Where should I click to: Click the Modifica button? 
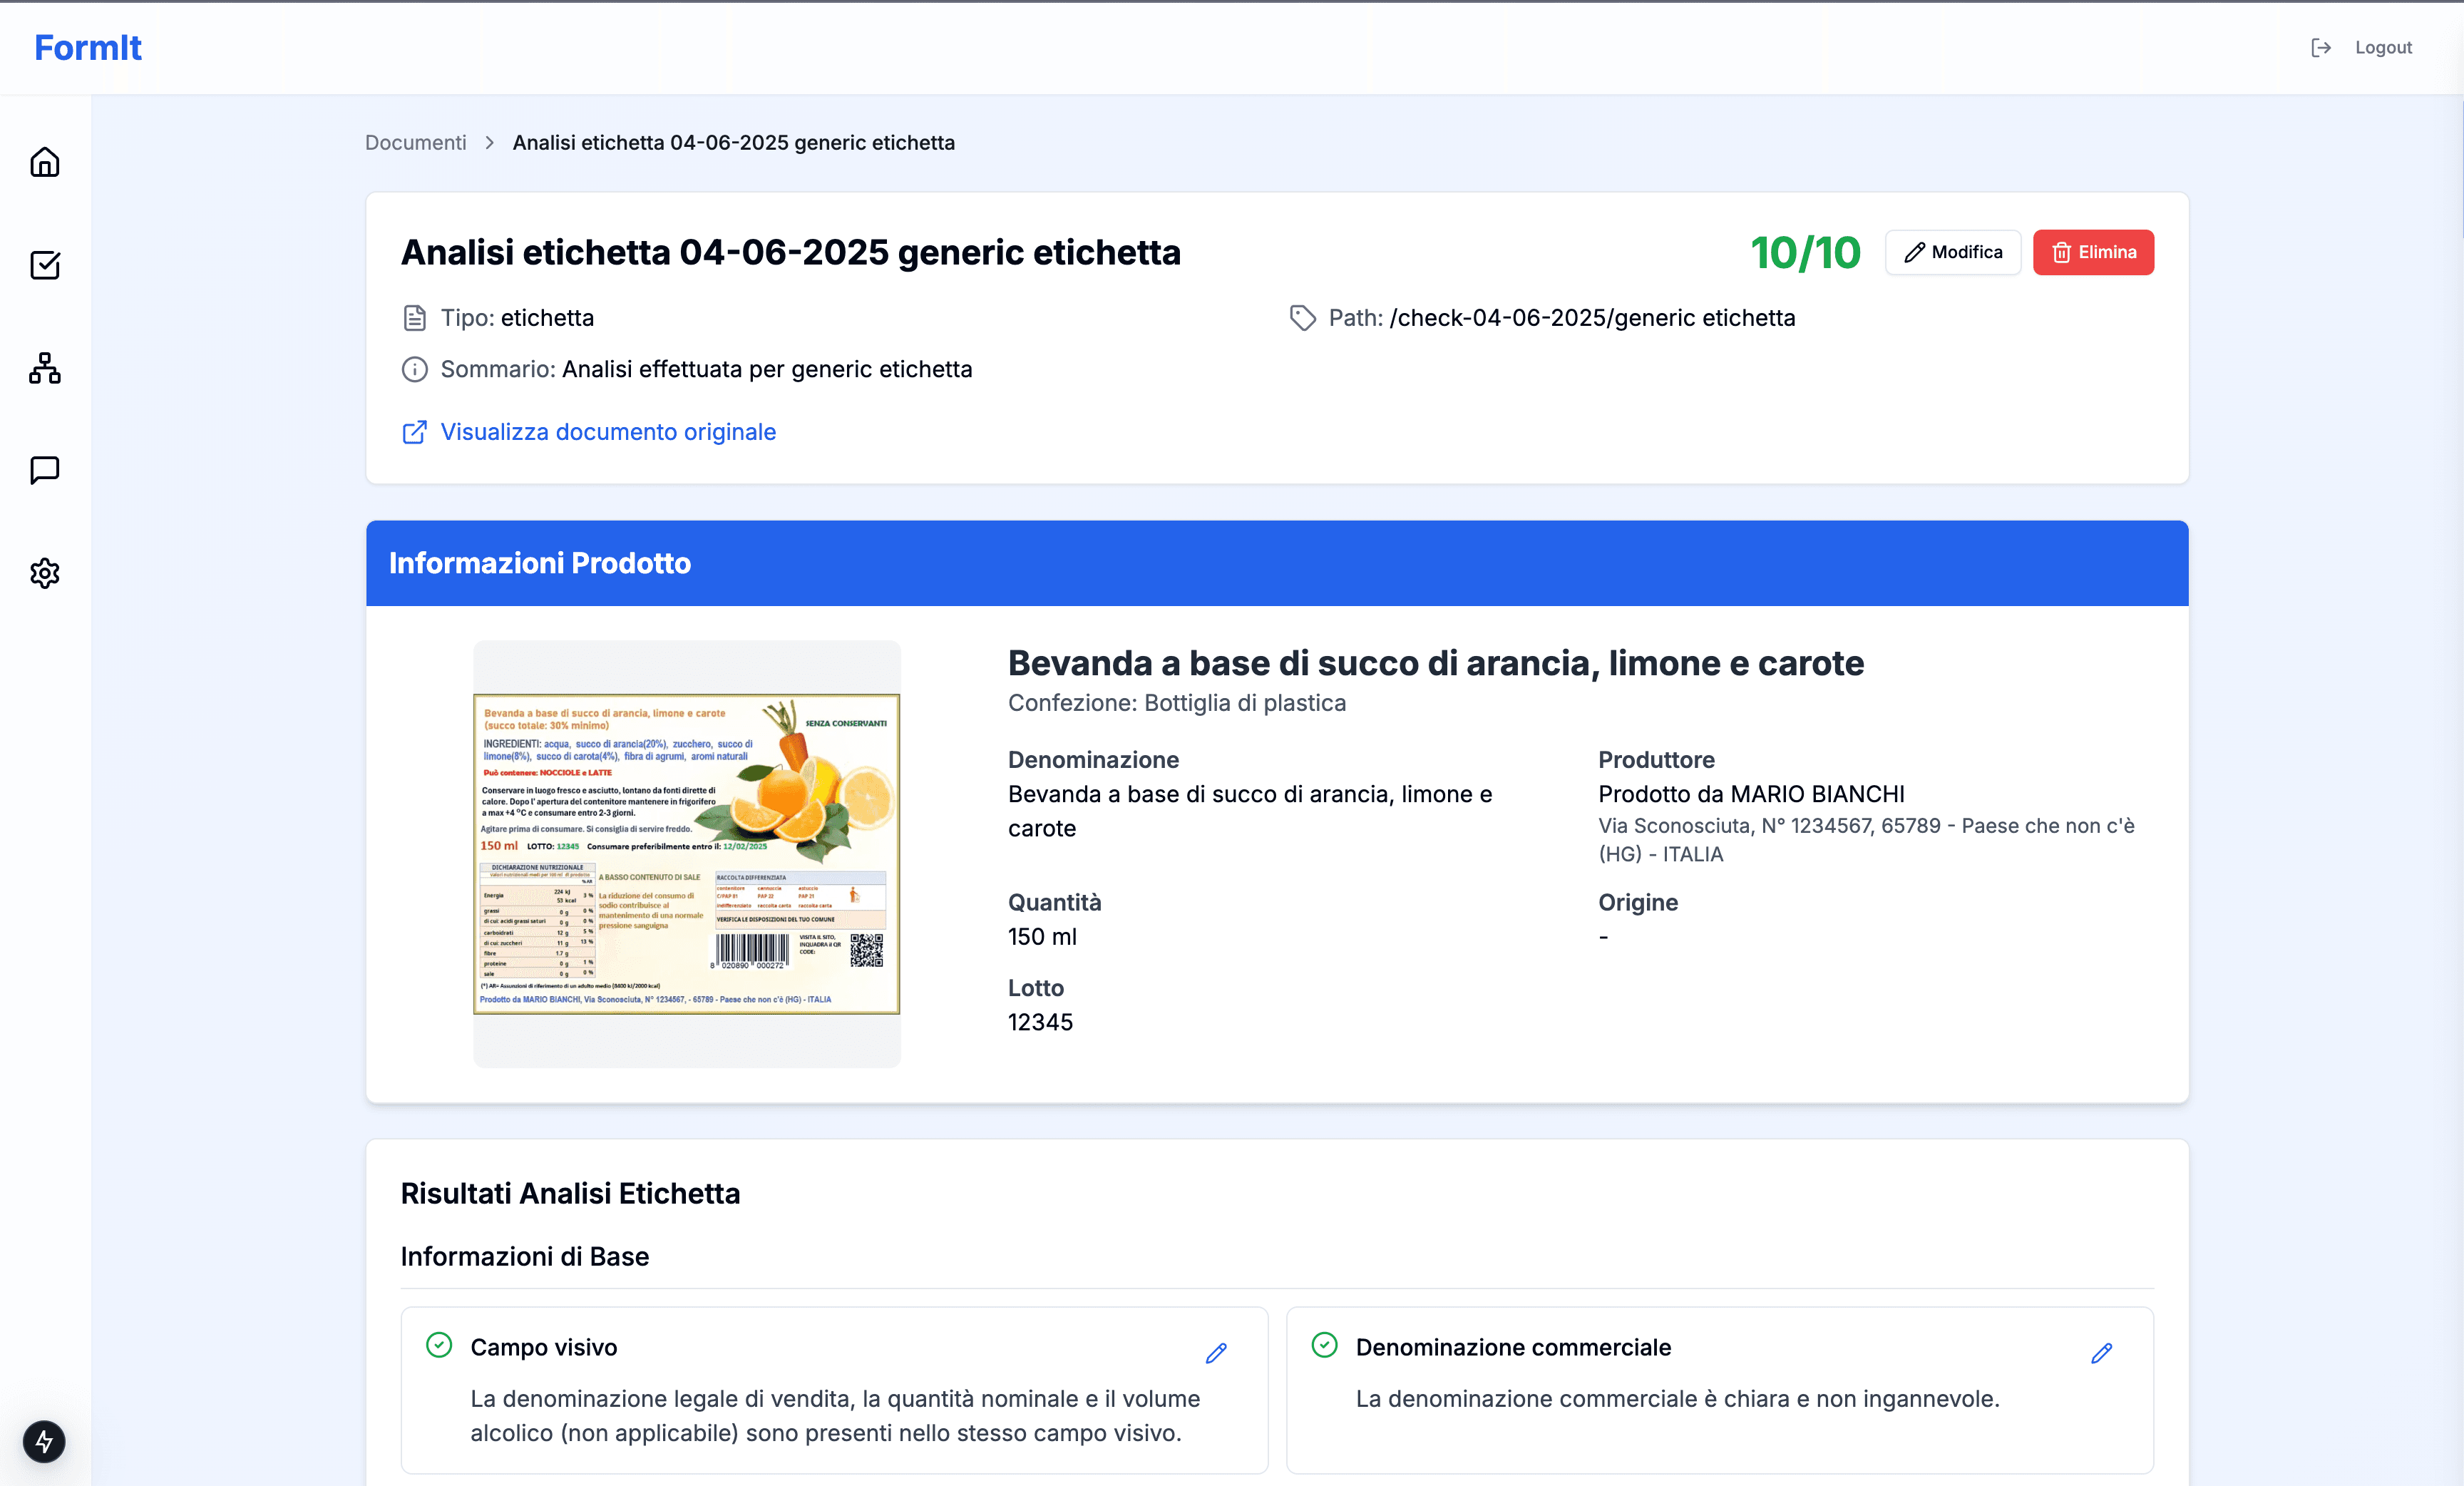point(1952,252)
